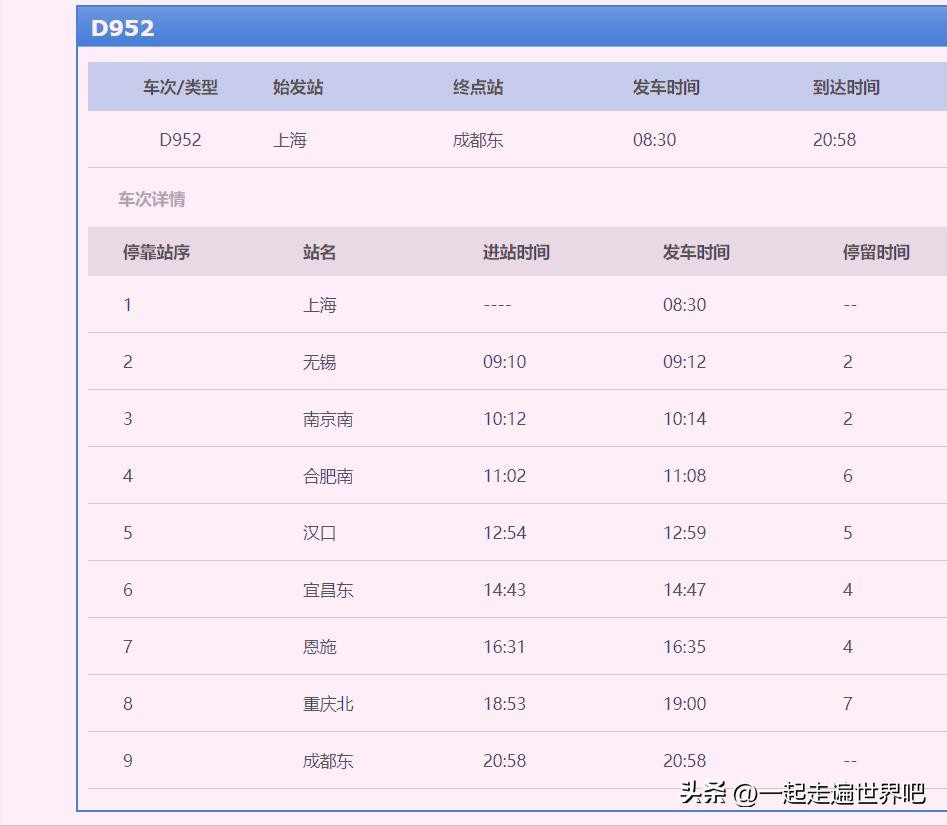The height and width of the screenshot is (826, 947).
Task: Select the 无锡 station name
Action: (320, 362)
